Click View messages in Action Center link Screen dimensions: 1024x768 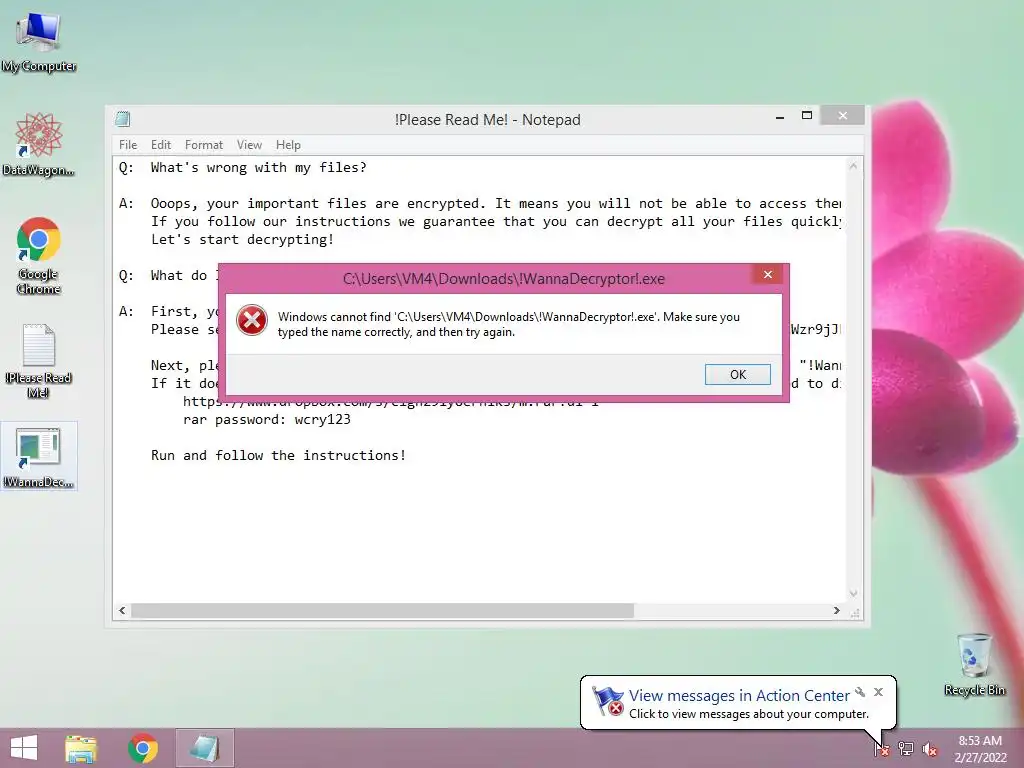click(x=739, y=696)
